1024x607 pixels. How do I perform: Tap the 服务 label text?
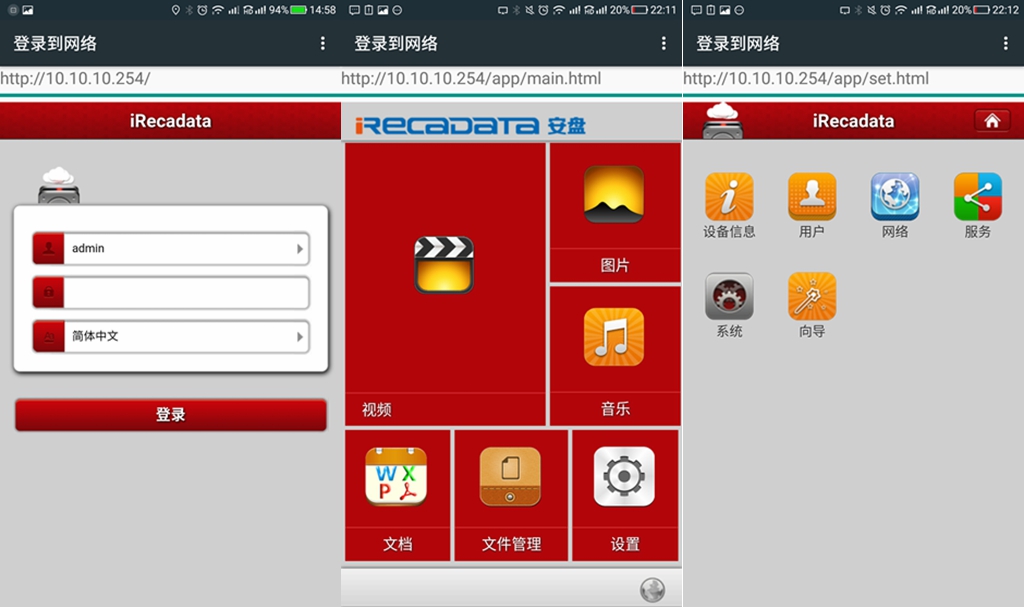pyautogui.click(x=978, y=231)
